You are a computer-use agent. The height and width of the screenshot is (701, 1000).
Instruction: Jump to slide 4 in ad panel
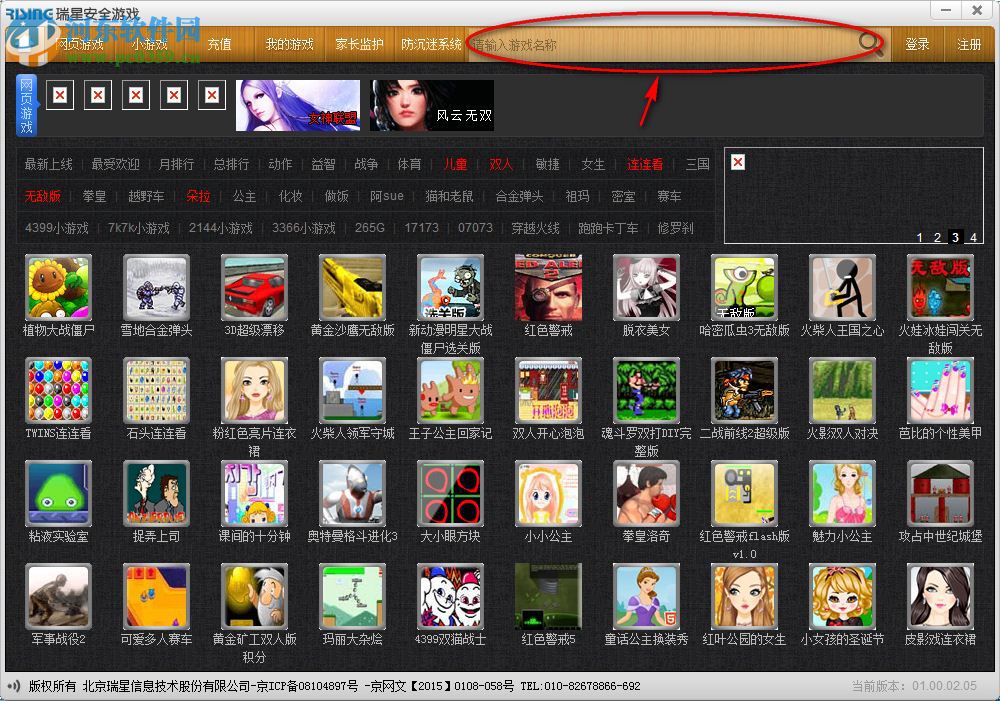[x=973, y=237]
